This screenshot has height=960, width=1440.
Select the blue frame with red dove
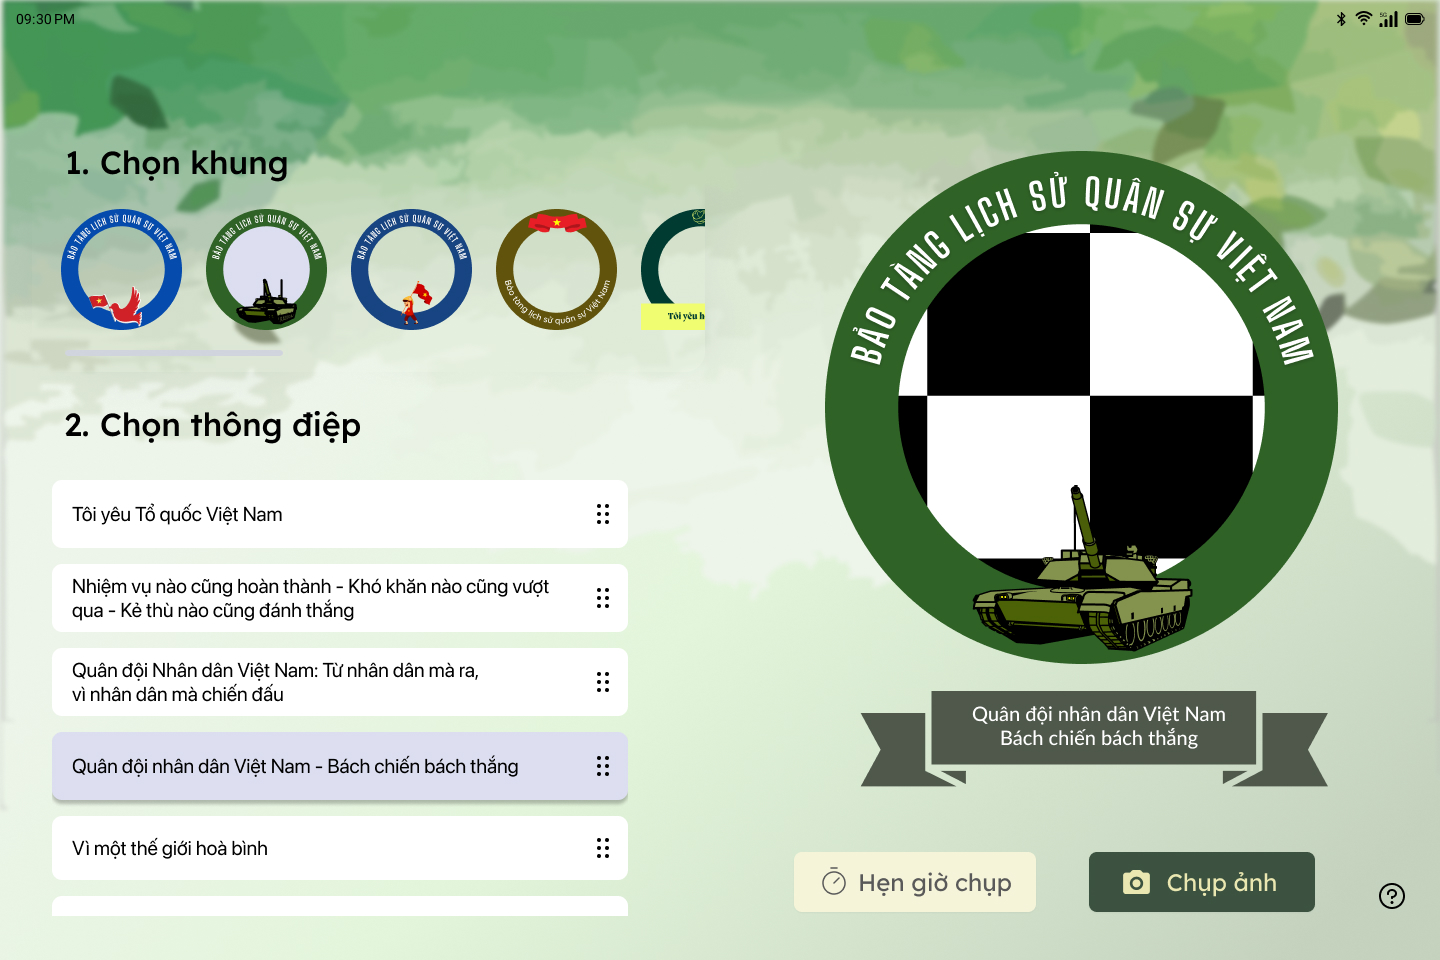pyautogui.click(x=121, y=269)
